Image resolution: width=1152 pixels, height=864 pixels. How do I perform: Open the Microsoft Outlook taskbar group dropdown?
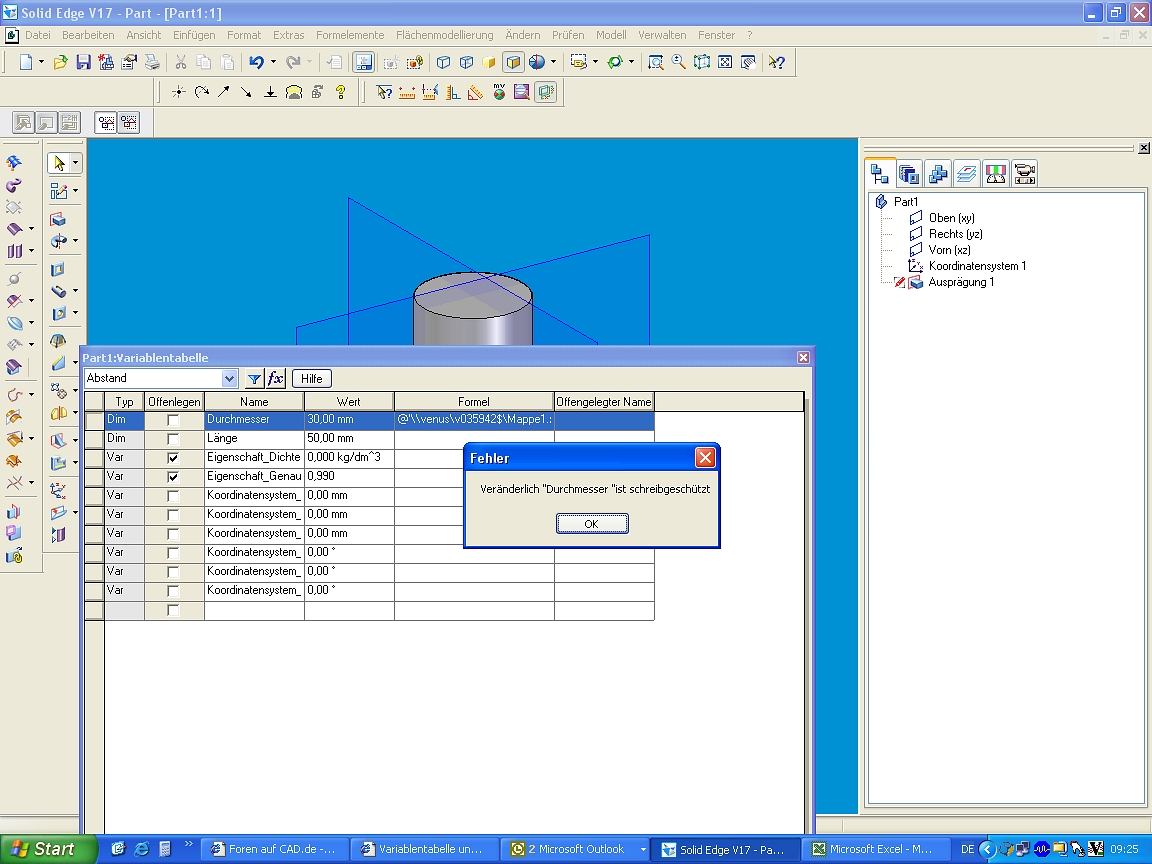click(643, 849)
